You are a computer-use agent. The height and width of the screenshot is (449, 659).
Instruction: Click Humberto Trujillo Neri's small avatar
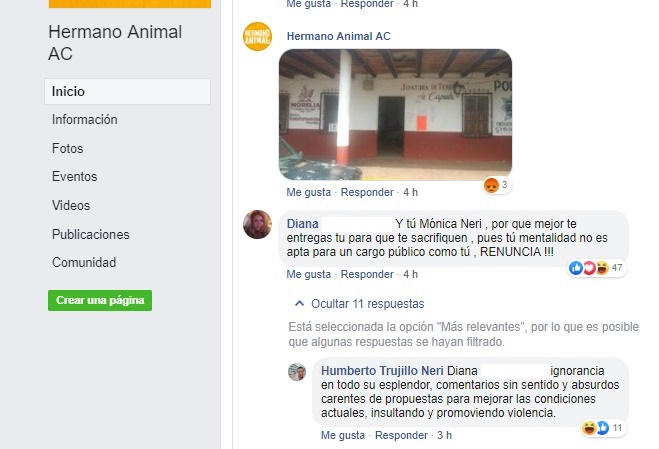tap(297, 372)
